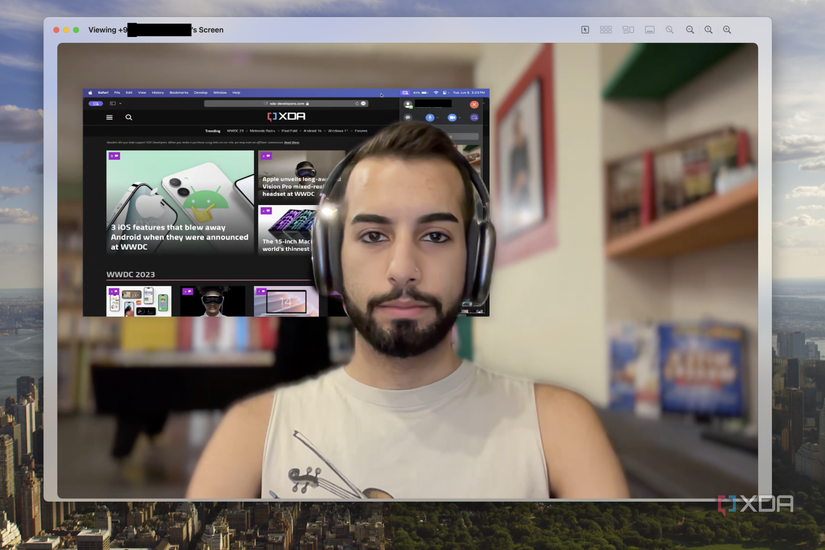Click the keyboard panel icon in viewer toolbar

[x=650, y=30]
